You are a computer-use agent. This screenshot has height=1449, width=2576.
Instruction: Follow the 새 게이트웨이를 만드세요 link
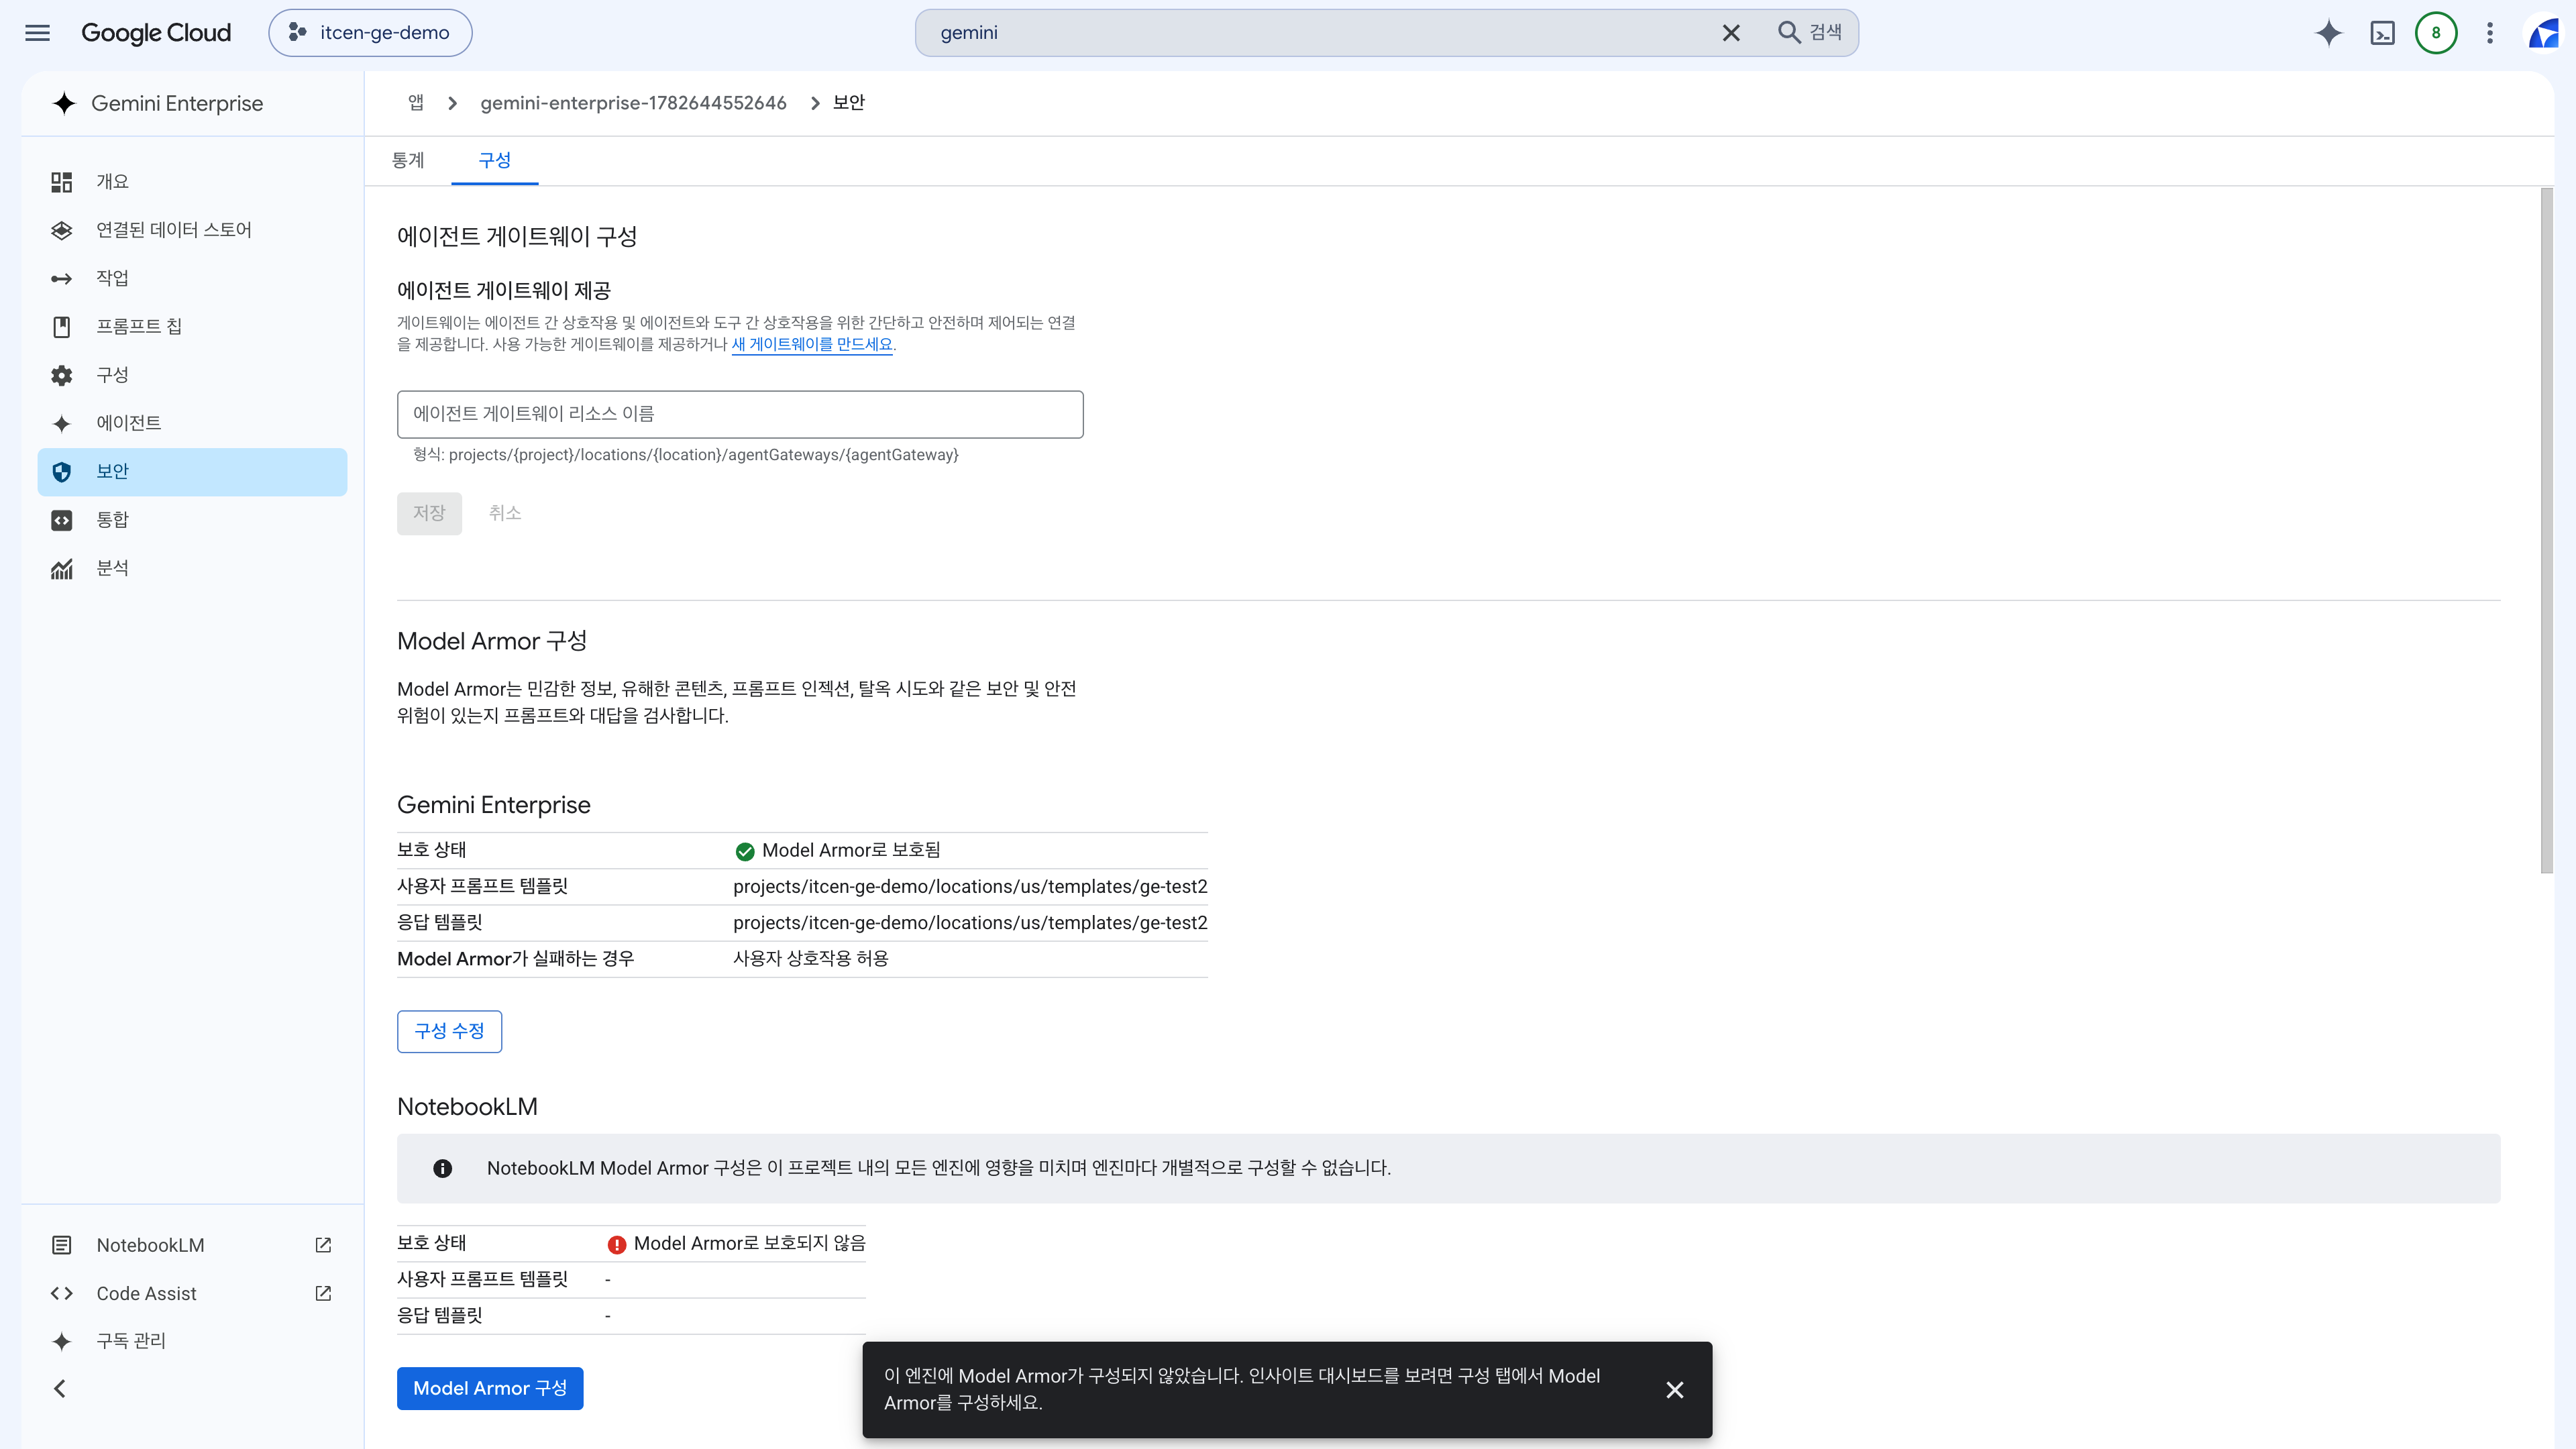click(812, 344)
